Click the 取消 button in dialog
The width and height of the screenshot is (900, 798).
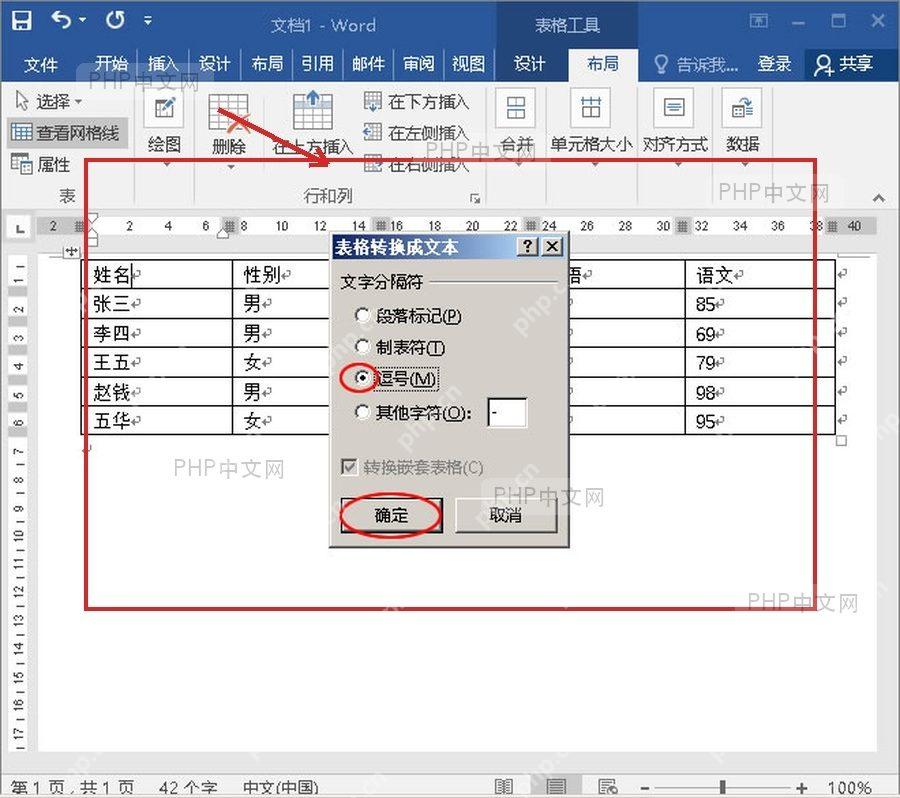click(x=506, y=515)
